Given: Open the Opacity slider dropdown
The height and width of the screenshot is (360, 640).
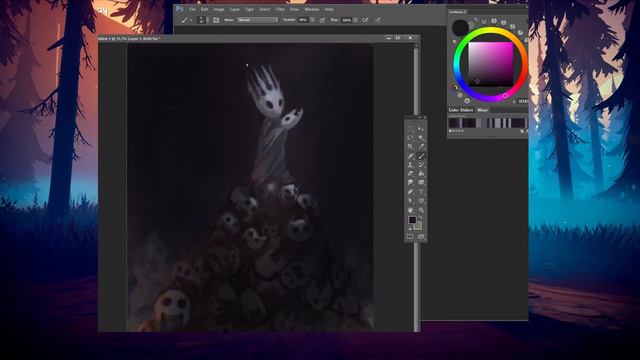Looking at the screenshot, I should [313, 20].
